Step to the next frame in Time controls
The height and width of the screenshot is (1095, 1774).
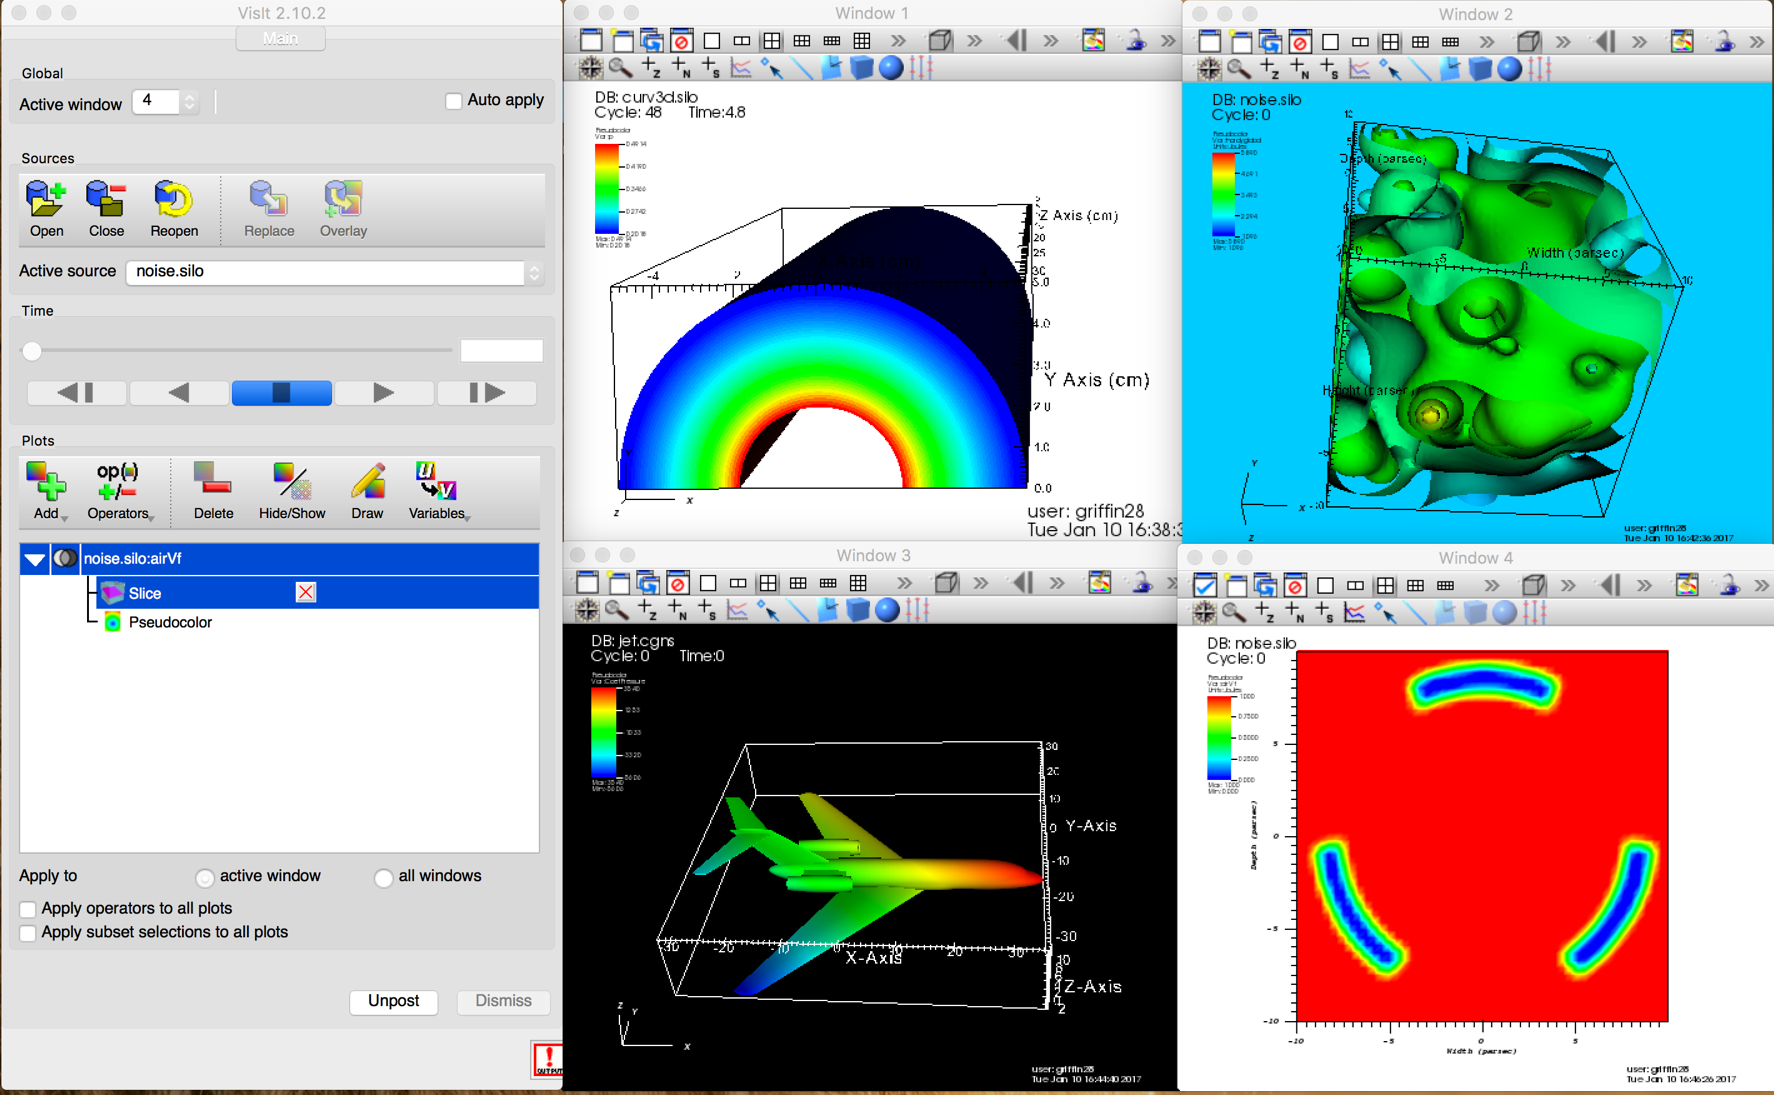[x=486, y=393]
